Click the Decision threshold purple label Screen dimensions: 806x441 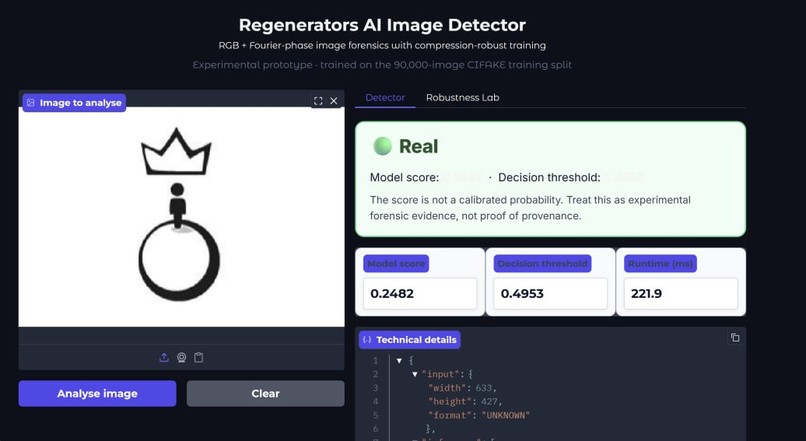[x=542, y=264]
